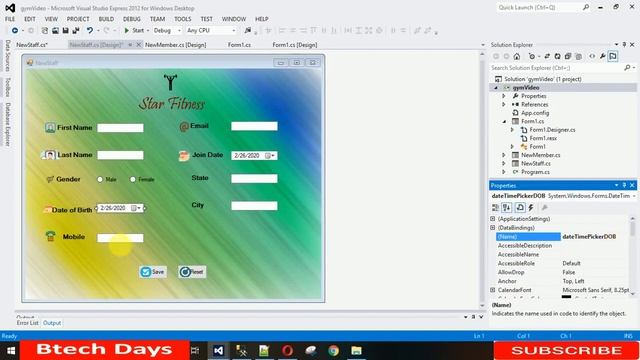Click the Undo arrow in the toolbar
Screen dimensions: 640x360
coord(89,31)
